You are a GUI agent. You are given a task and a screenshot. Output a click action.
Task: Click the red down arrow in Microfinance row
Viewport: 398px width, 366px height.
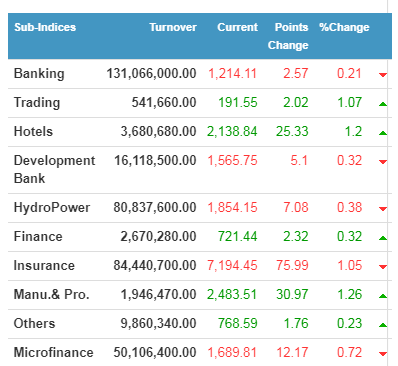(x=383, y=354)
